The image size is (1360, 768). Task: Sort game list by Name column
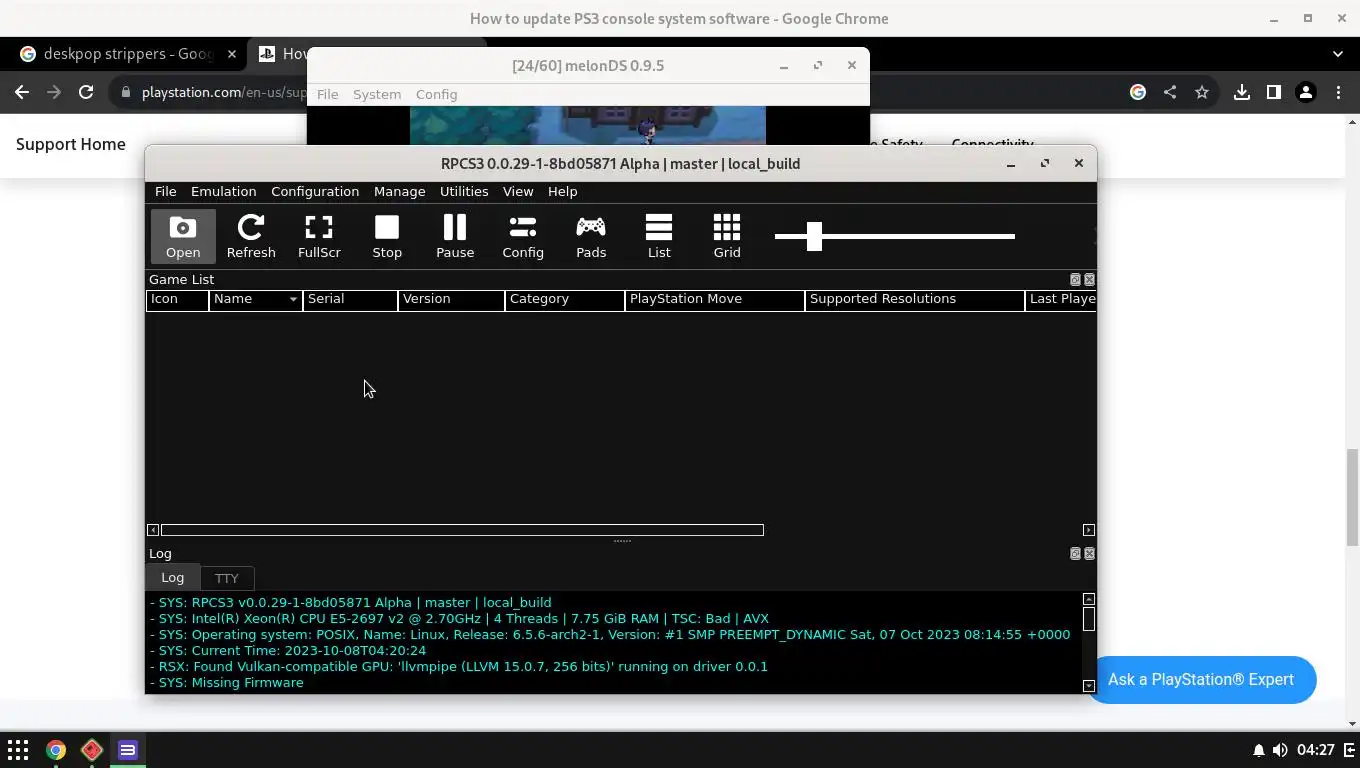tap(256, 299)
